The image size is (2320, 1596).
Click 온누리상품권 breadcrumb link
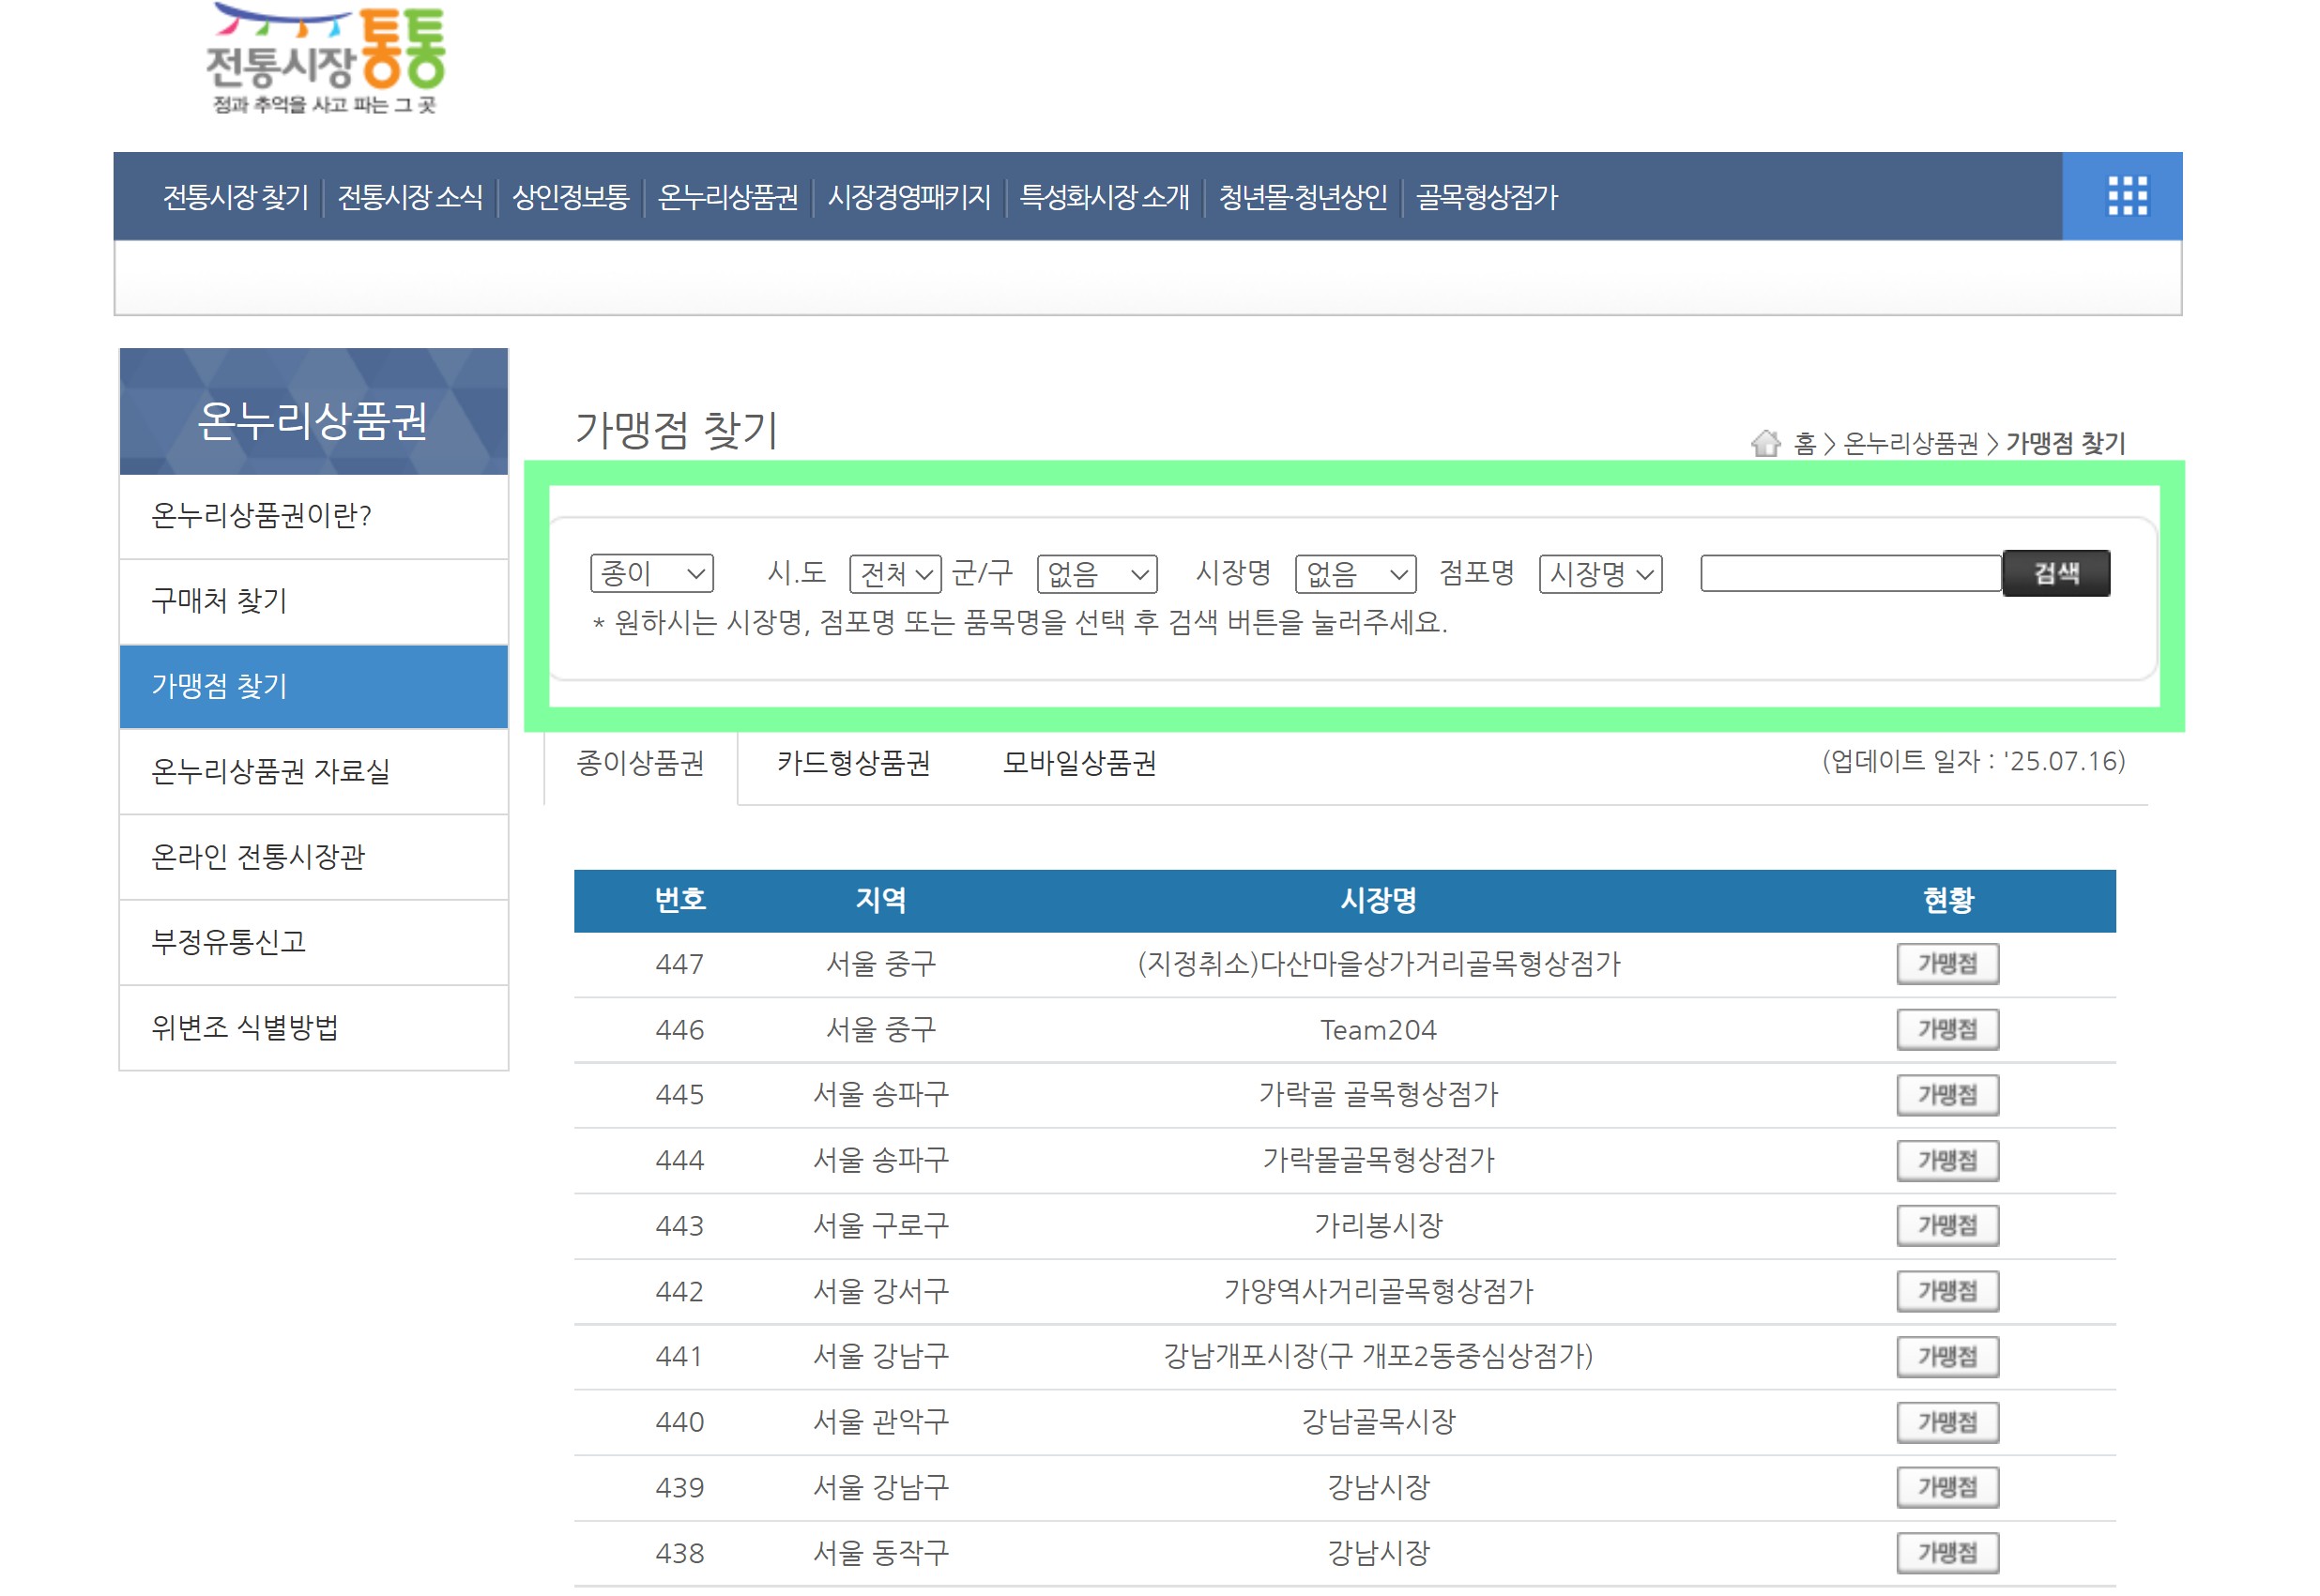pos(1909,443)
